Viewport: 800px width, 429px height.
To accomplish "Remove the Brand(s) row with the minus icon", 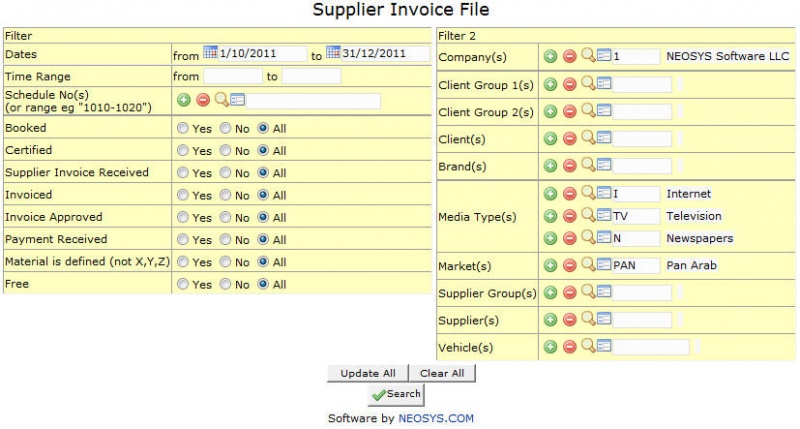I will click(x=569, y=165).
